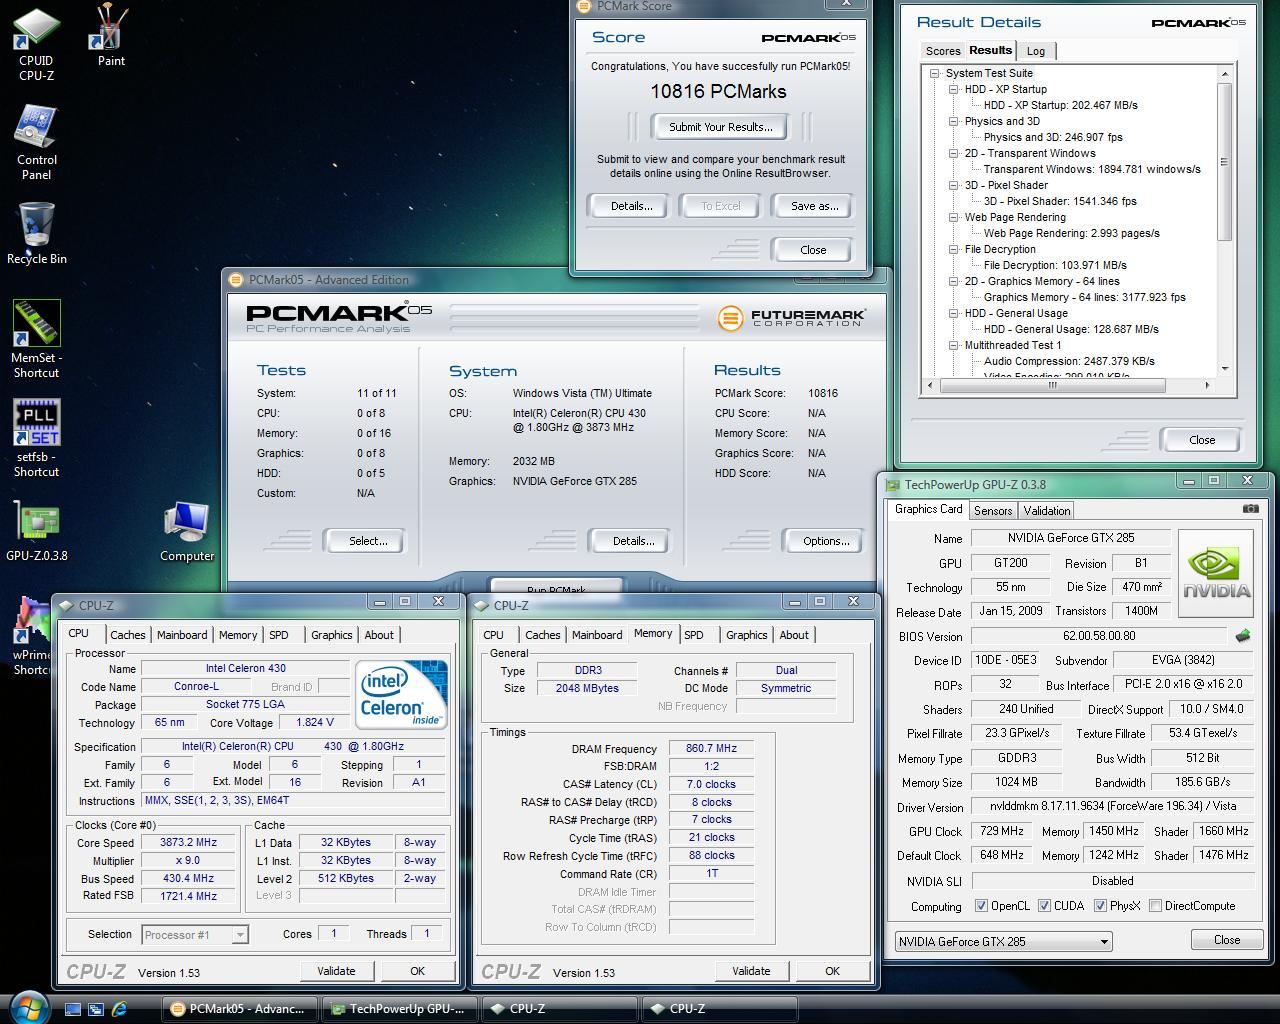
Task: Open Mainboard tab in left CPU-Z window
Action: [182, 635]
